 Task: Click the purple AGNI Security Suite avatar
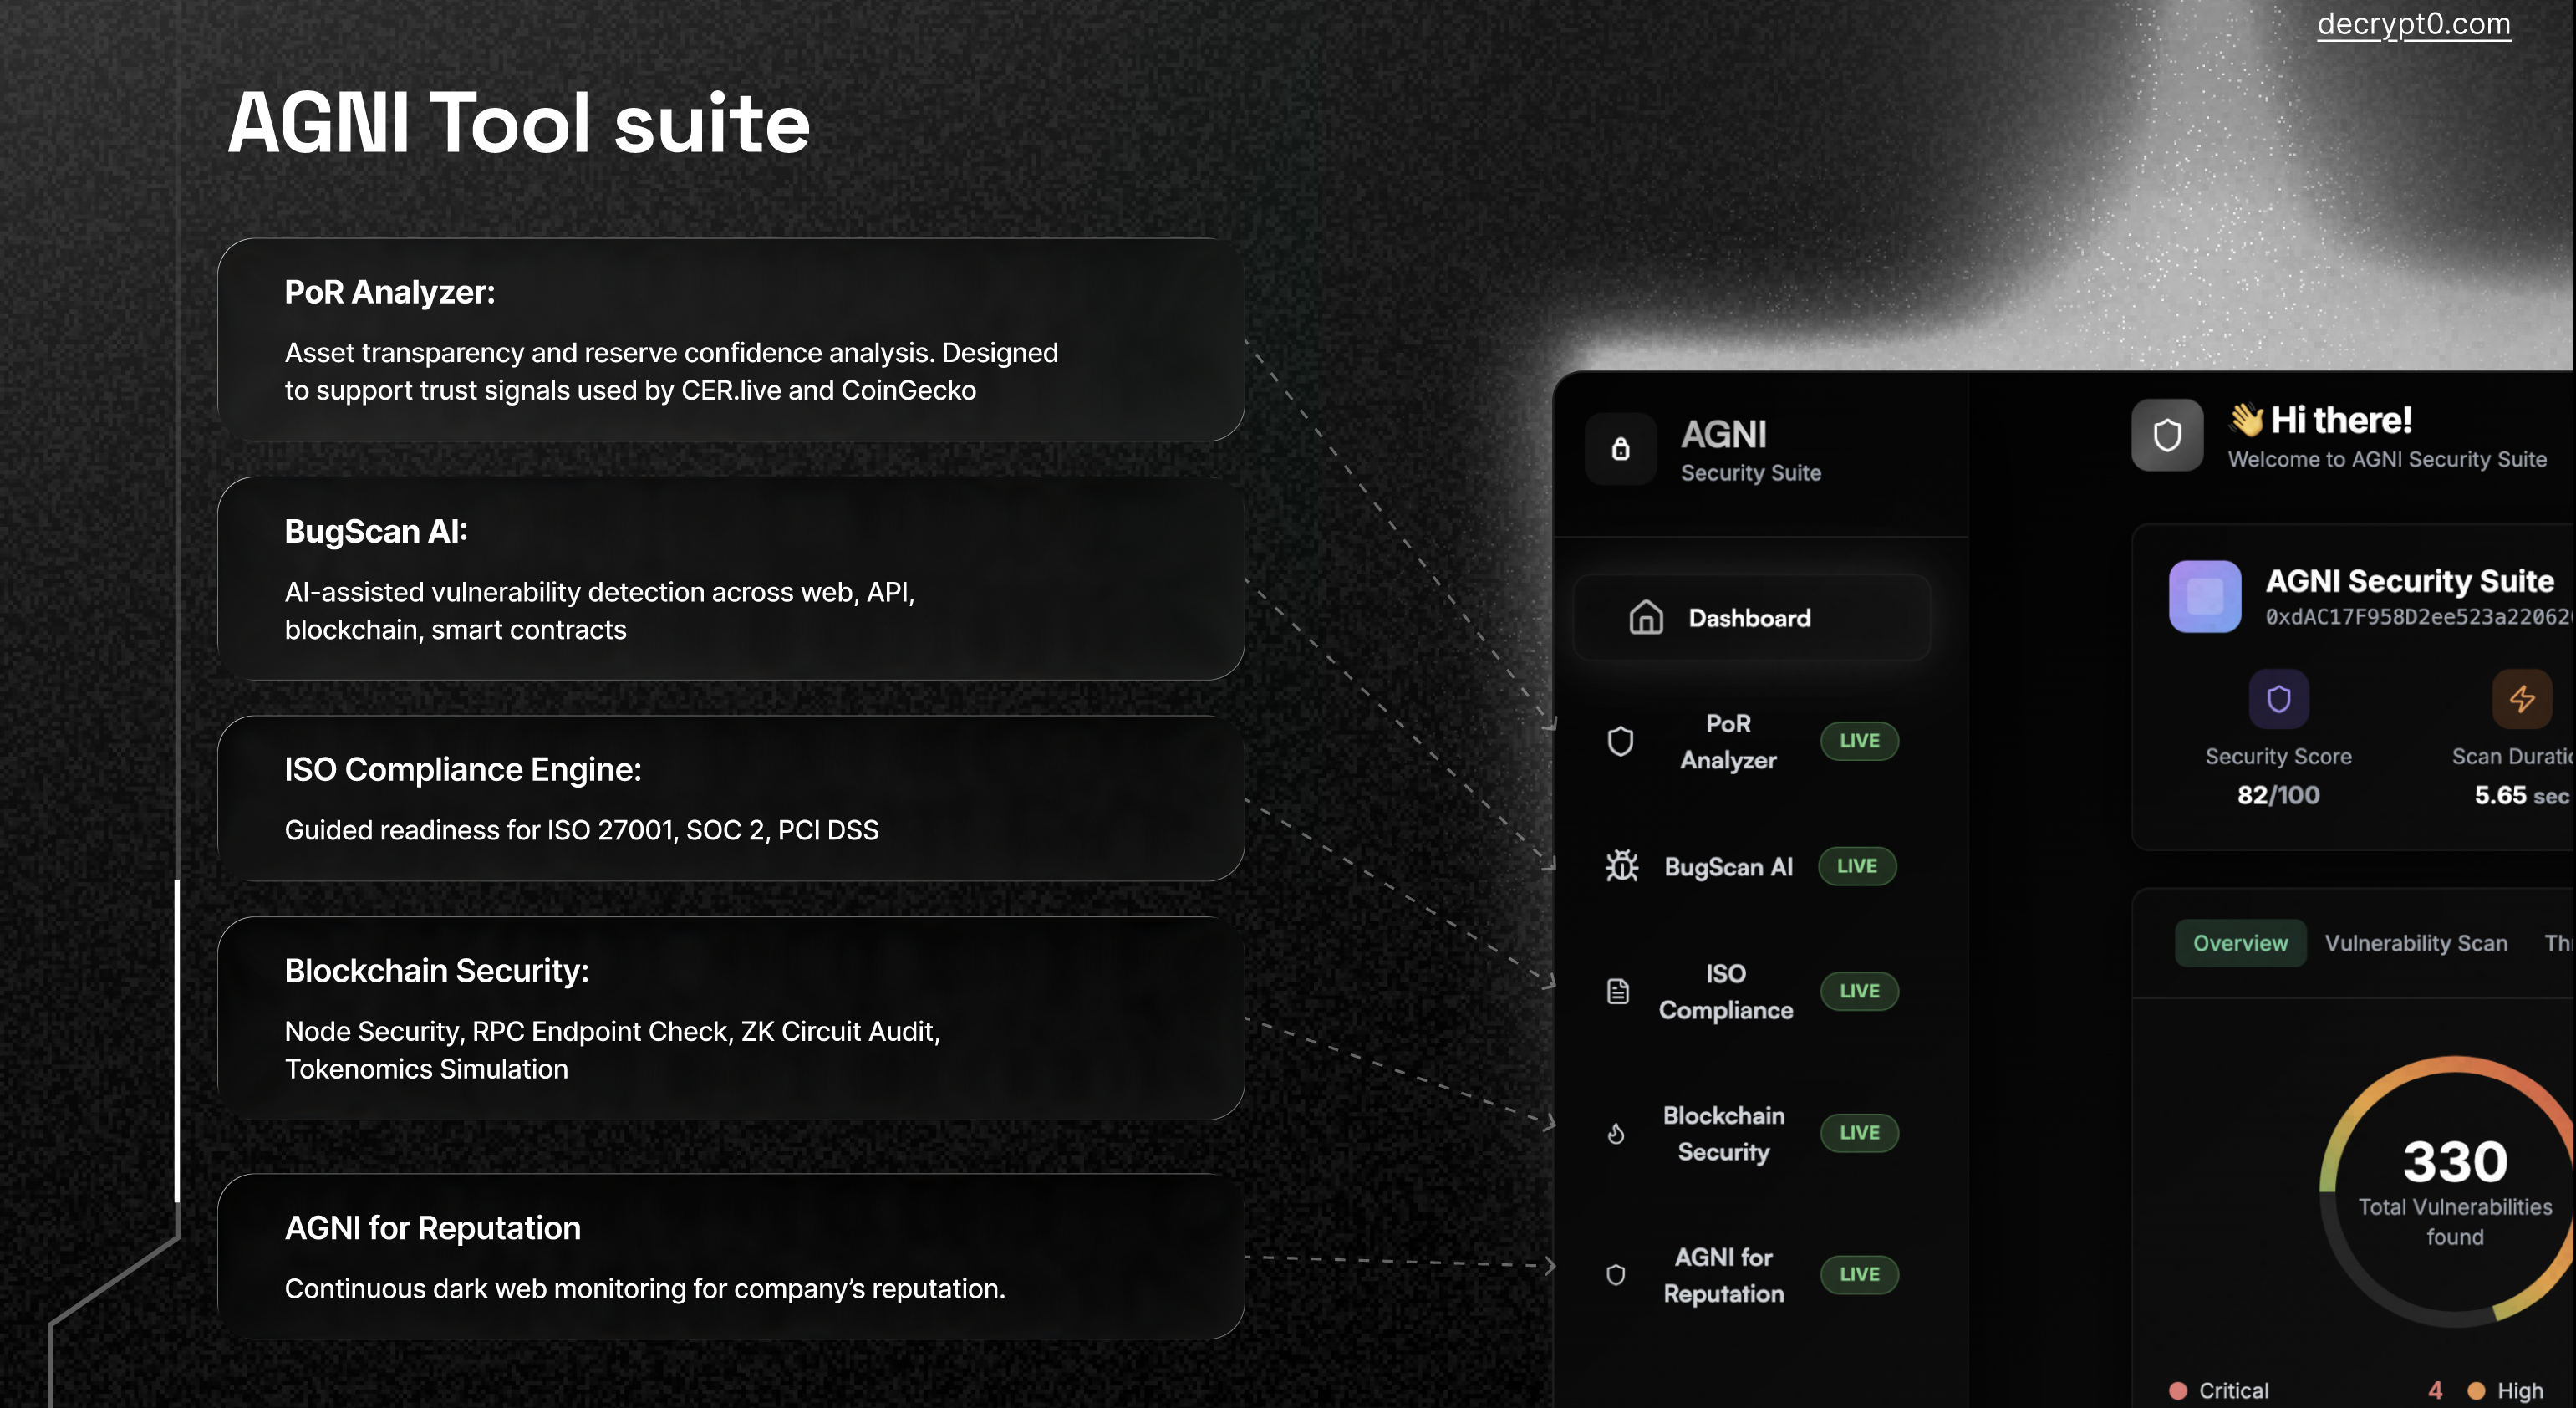tap(2204, 596)
